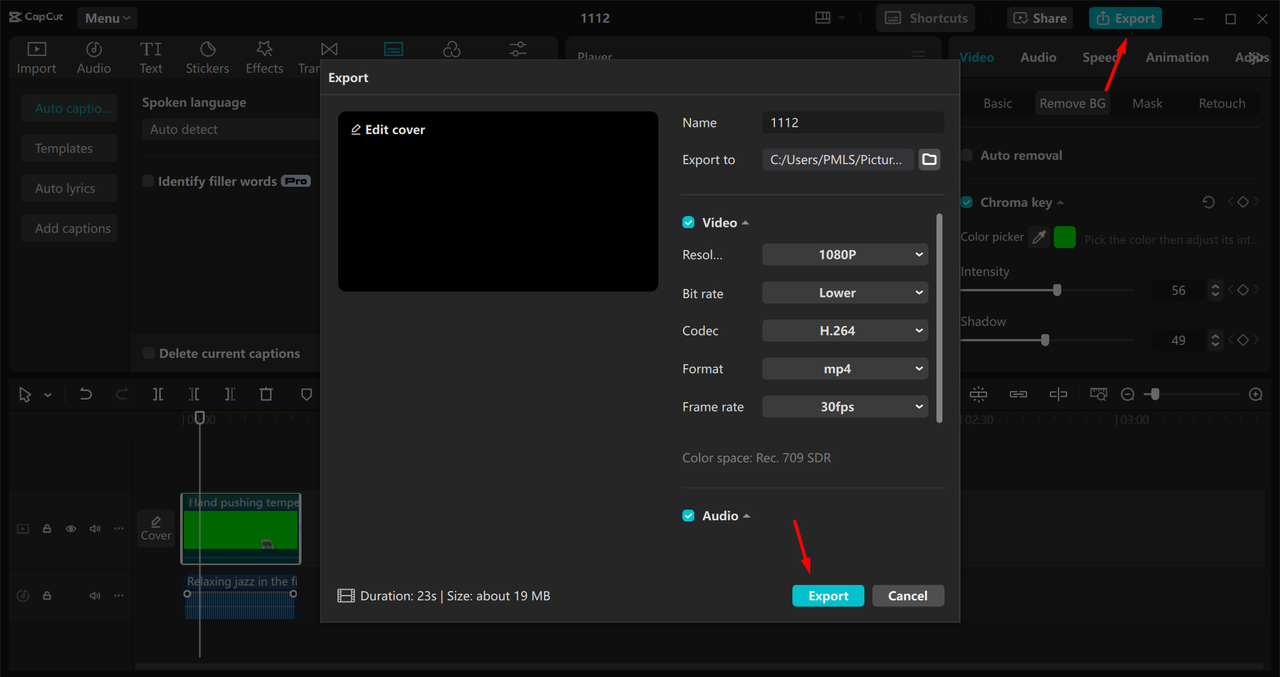Image resolution: width=1280 pixels, height=677 pixels.
Task: Check Delete current captions option
Action: tap(148, 353)
